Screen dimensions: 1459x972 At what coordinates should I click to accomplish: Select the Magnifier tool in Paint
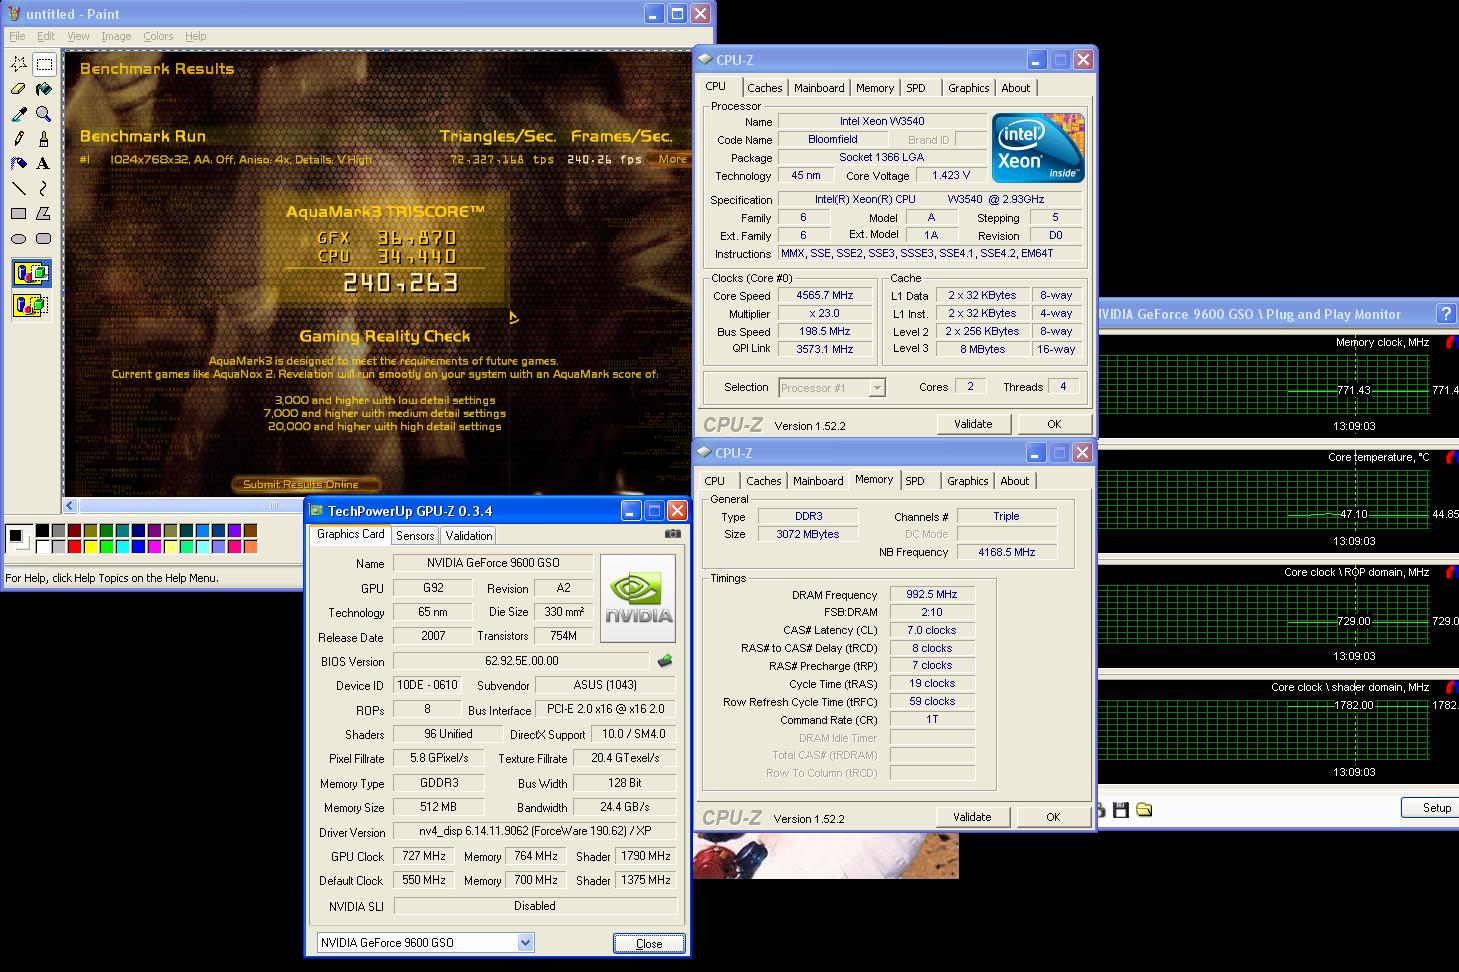pyautogui.click(x=44, y=114)
